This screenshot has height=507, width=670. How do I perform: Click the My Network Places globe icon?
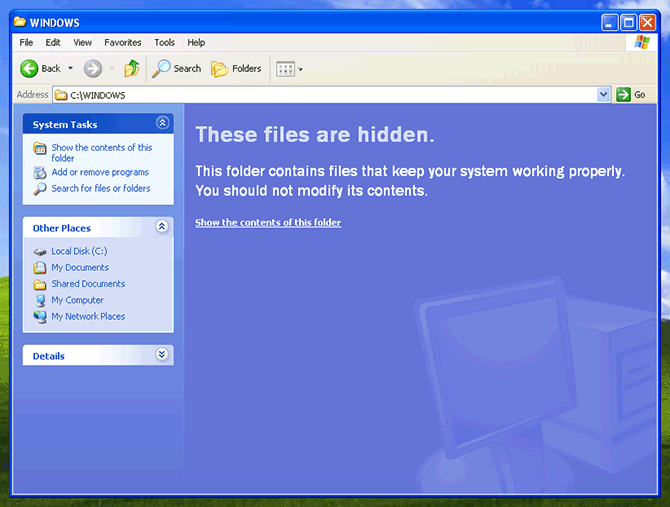tap(40, 317)
